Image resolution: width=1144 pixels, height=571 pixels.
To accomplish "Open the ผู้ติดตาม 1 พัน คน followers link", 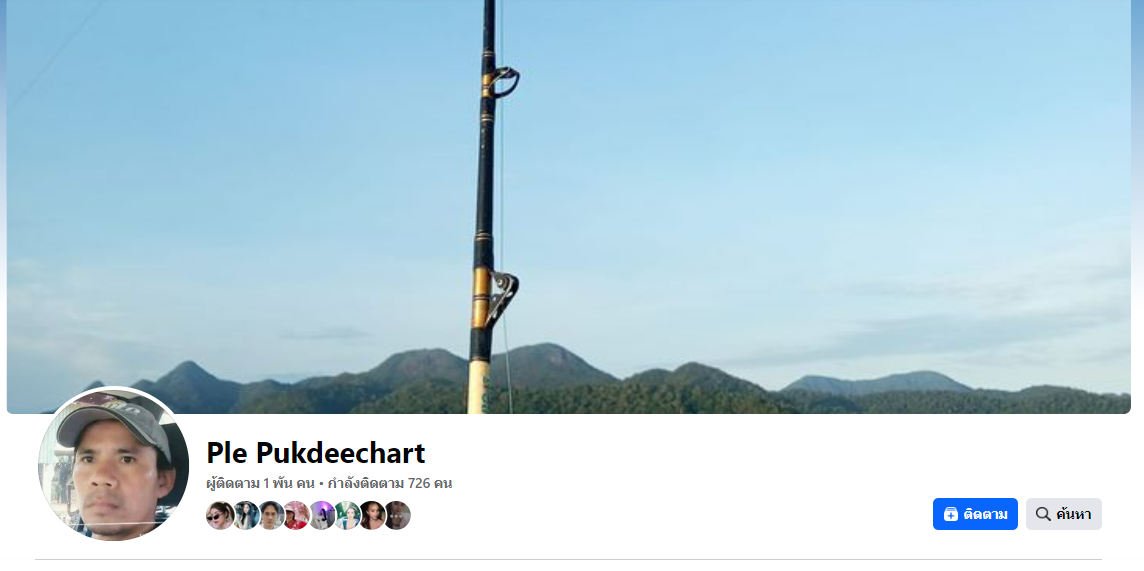I will click(260, 483).
